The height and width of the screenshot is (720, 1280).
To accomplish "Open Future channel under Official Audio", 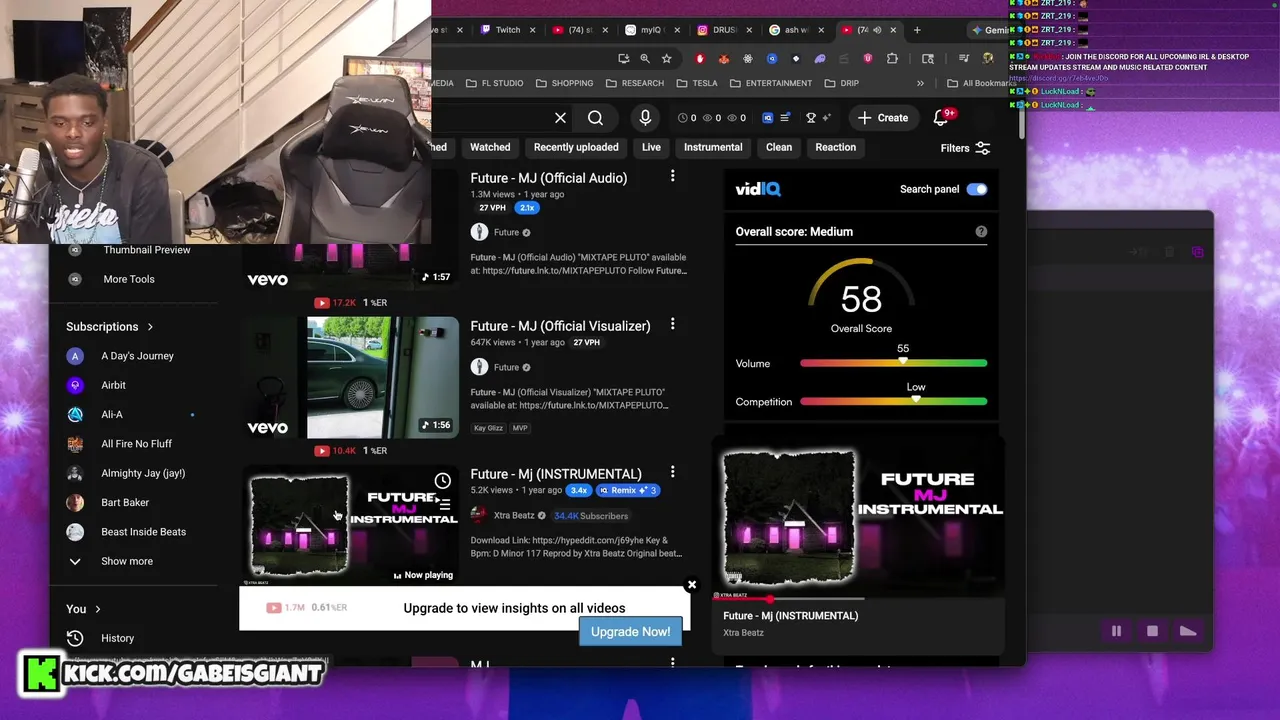I will click(506, 232).
